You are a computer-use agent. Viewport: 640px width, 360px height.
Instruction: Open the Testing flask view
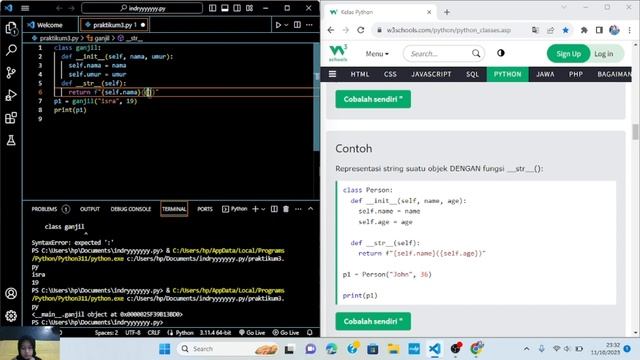point(11,140)
